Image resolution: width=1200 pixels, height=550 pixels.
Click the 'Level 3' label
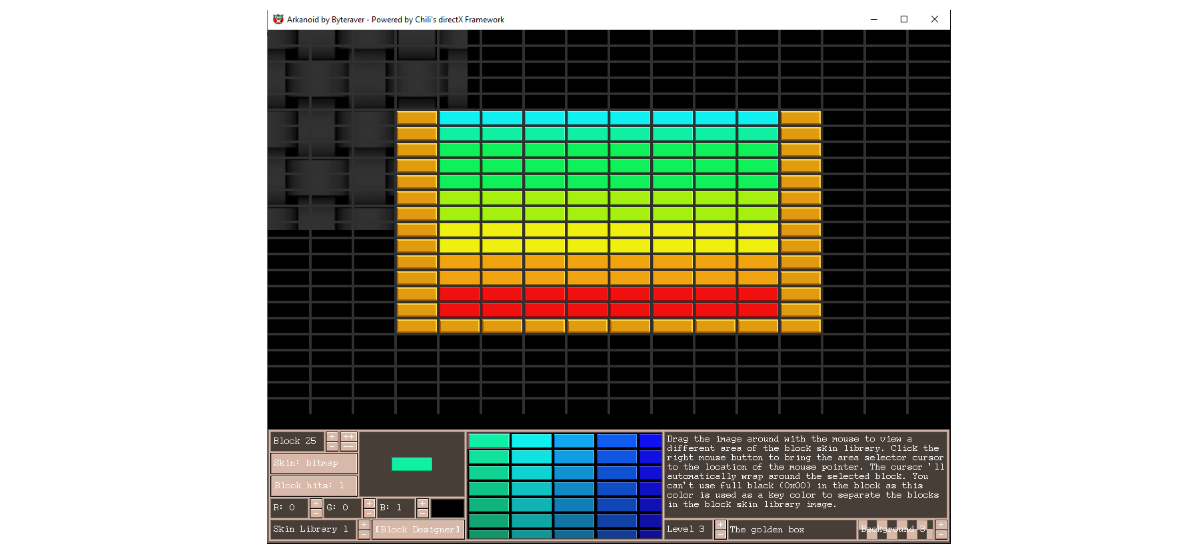pyautogui.click(x=689, y=529)
